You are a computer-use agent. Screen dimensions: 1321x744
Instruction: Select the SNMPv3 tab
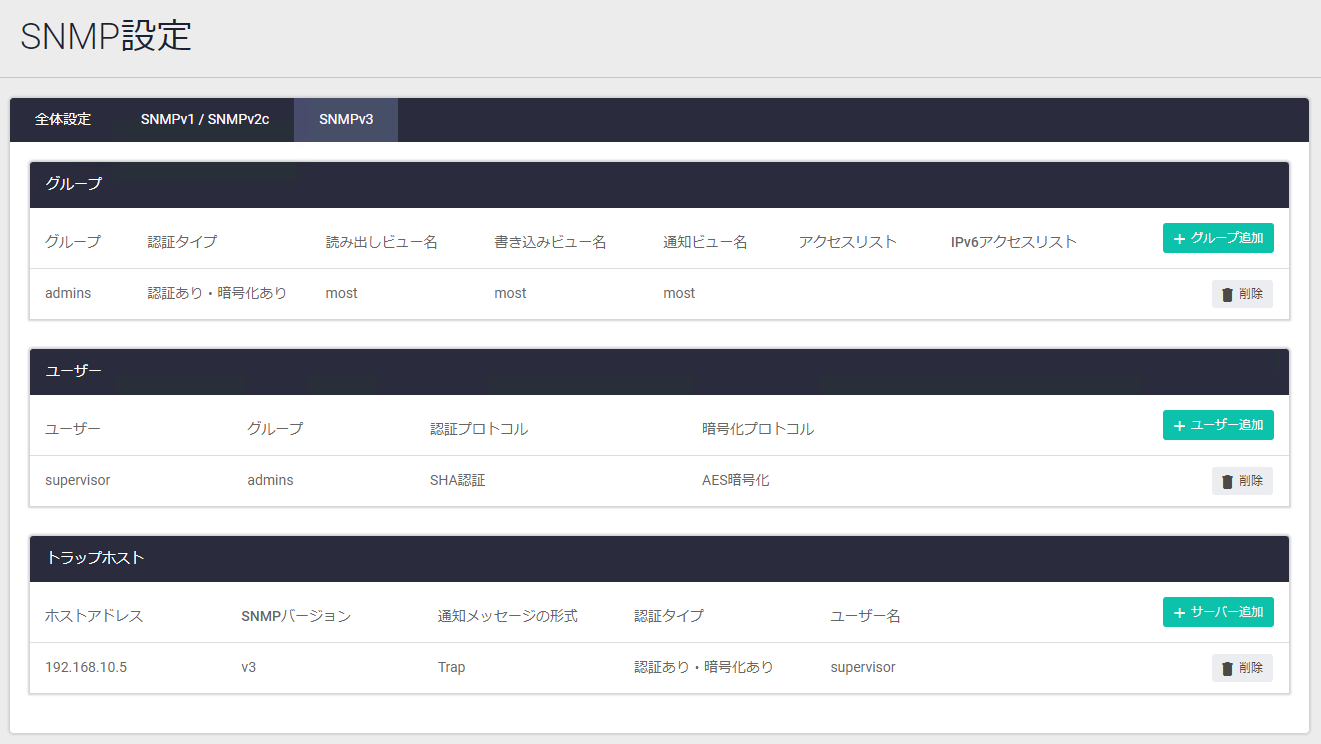tap(346, 120)
